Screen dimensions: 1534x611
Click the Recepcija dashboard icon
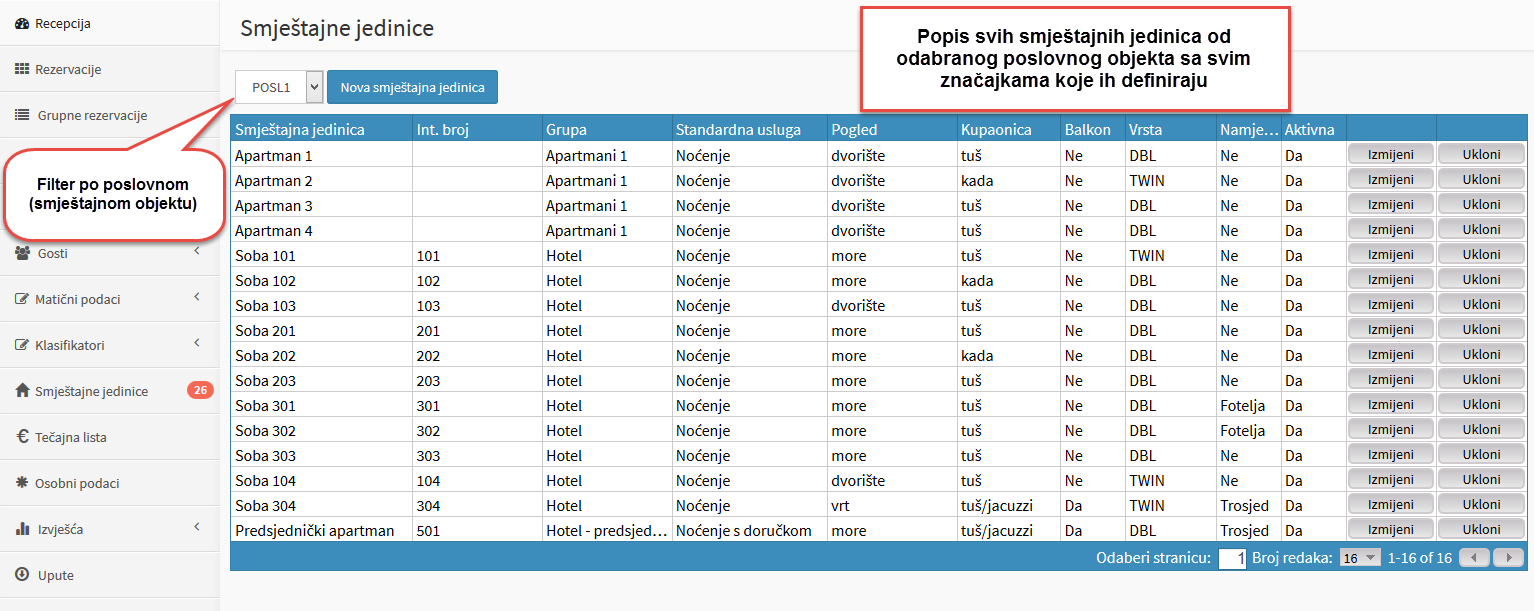22,23
